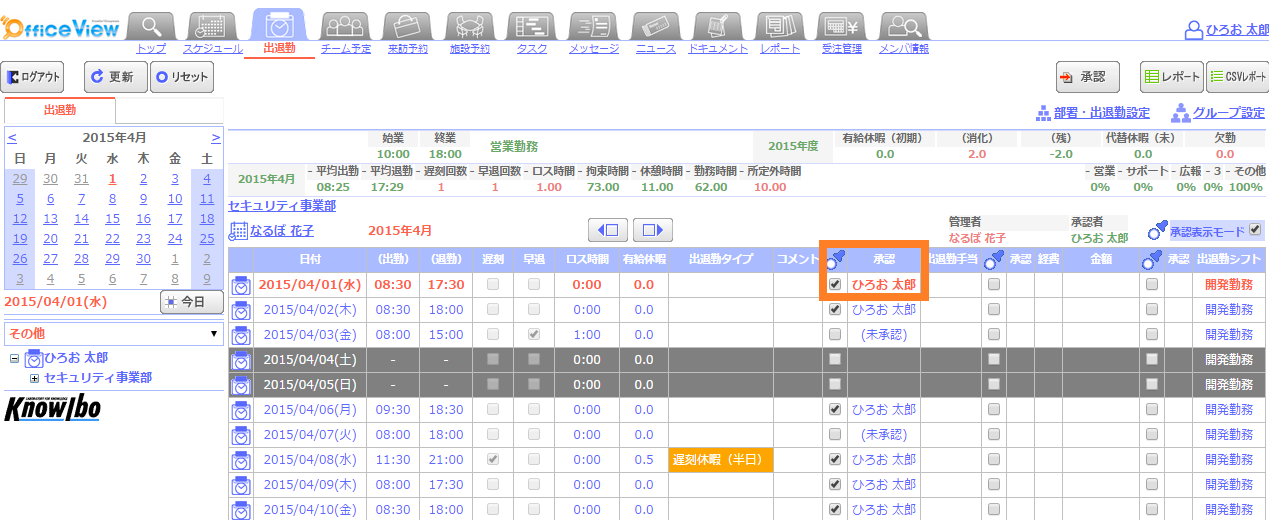Go to previous month in mini calendar

tap(12, 138)
